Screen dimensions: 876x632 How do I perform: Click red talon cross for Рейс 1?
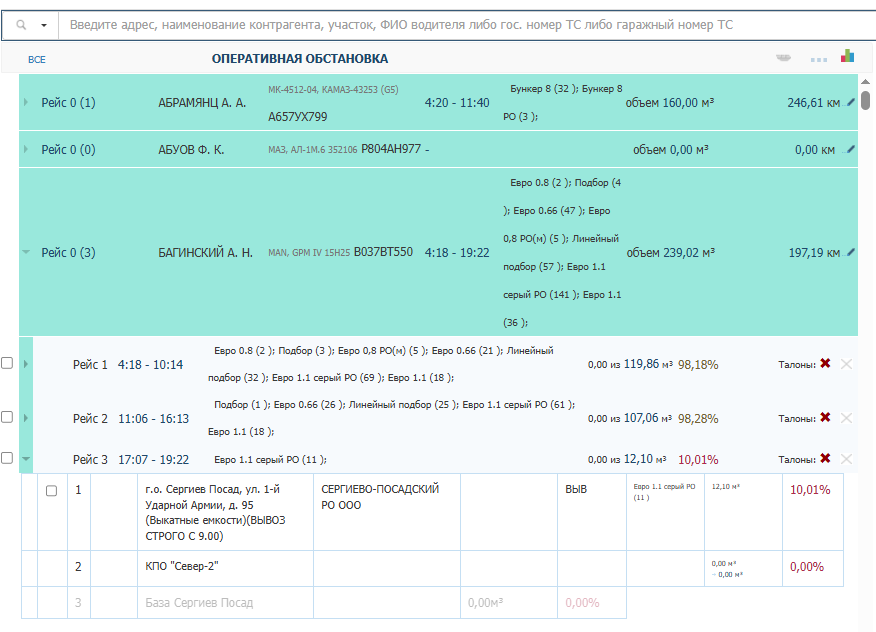pyautogui.click(x=825, y=364)
